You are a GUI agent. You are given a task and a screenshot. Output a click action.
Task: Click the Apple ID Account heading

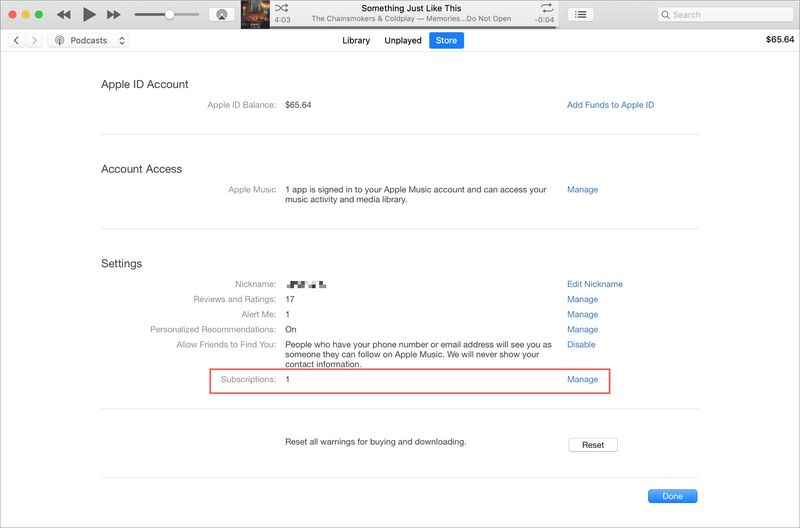(144, 84)
